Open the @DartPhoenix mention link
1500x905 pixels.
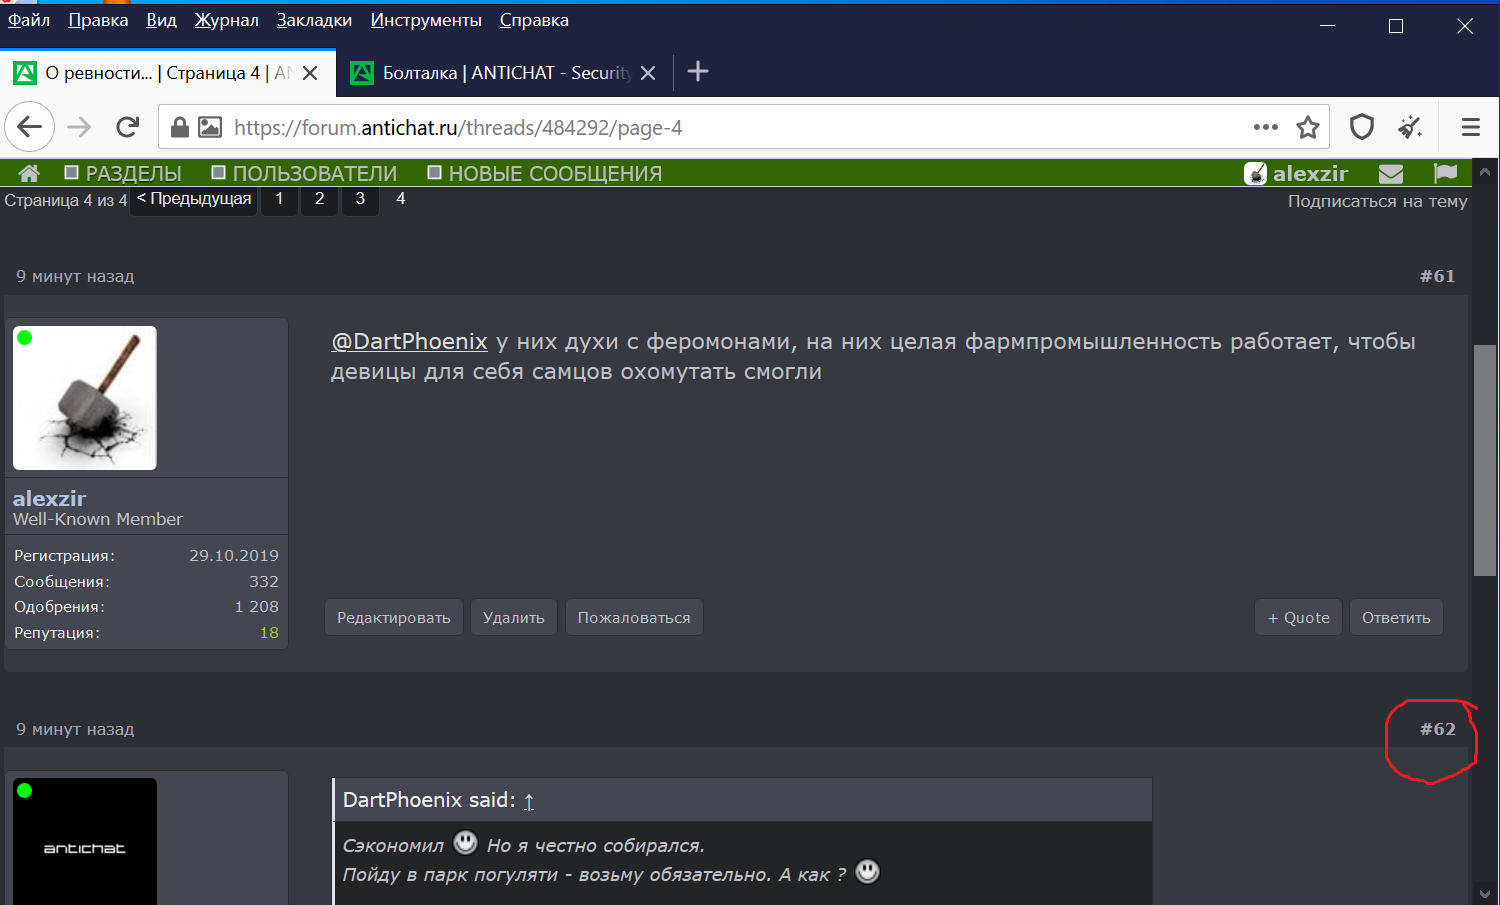coord(409,342)
